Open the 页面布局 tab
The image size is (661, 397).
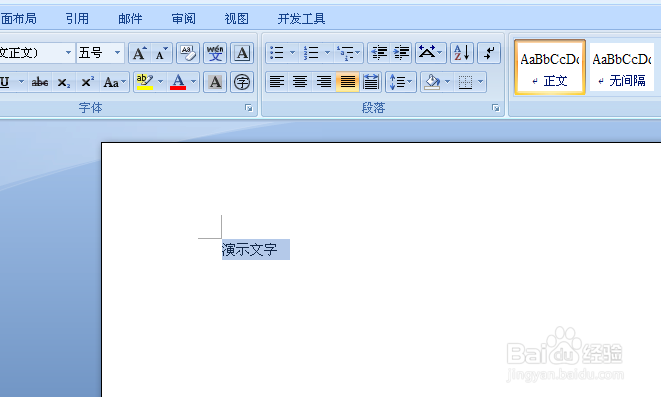pos(18,19)
